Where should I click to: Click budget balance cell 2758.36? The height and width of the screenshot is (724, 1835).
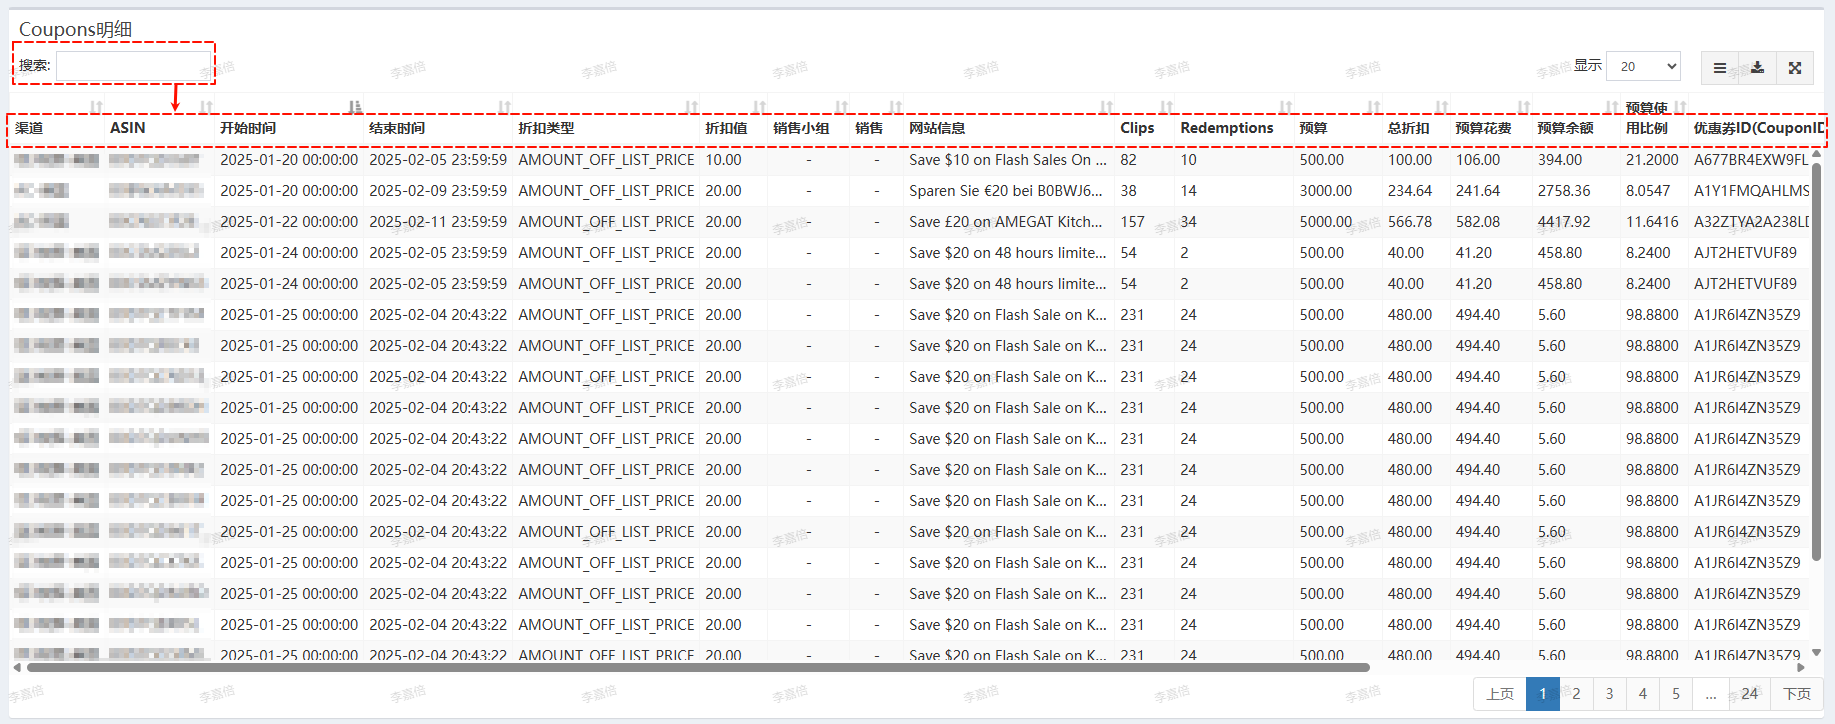tap(1564, 191)
